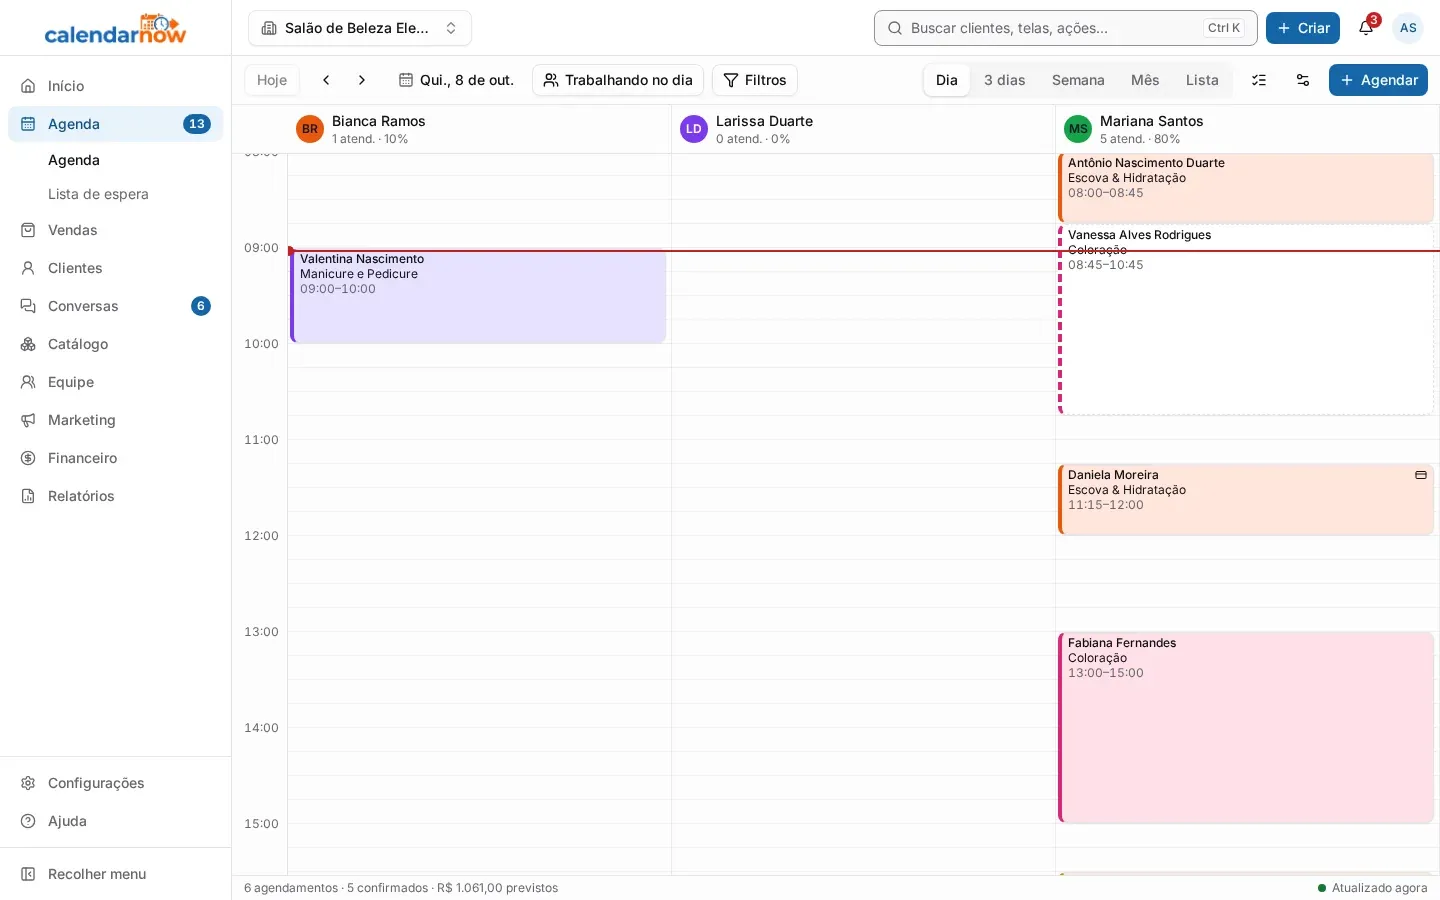Click the Hoje button
Screen dimensions: 1440x900
click(272, 80)
